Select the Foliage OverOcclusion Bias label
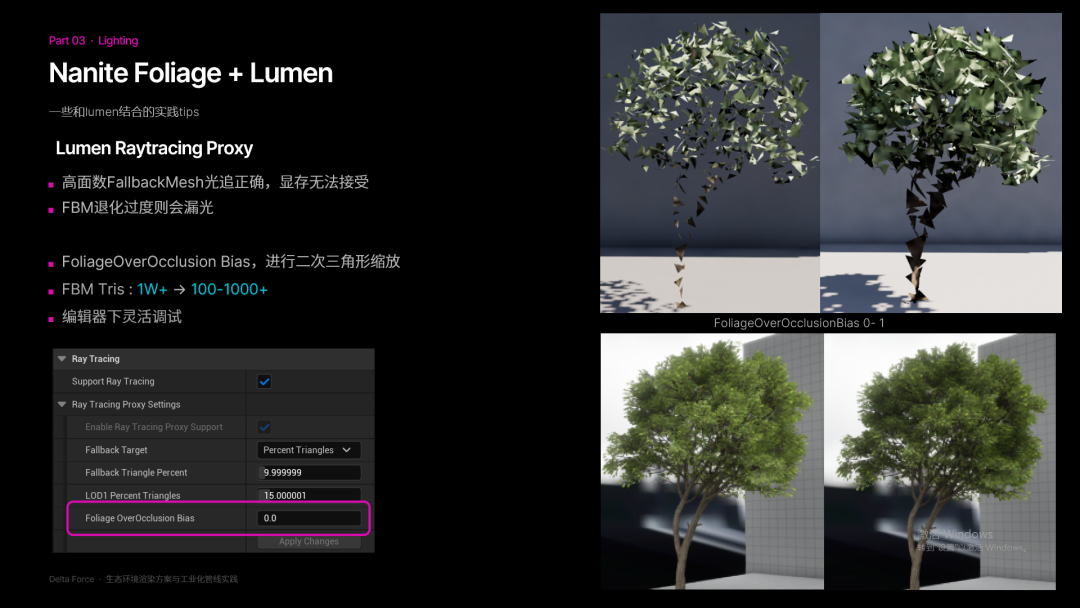 tap(140, 518)
